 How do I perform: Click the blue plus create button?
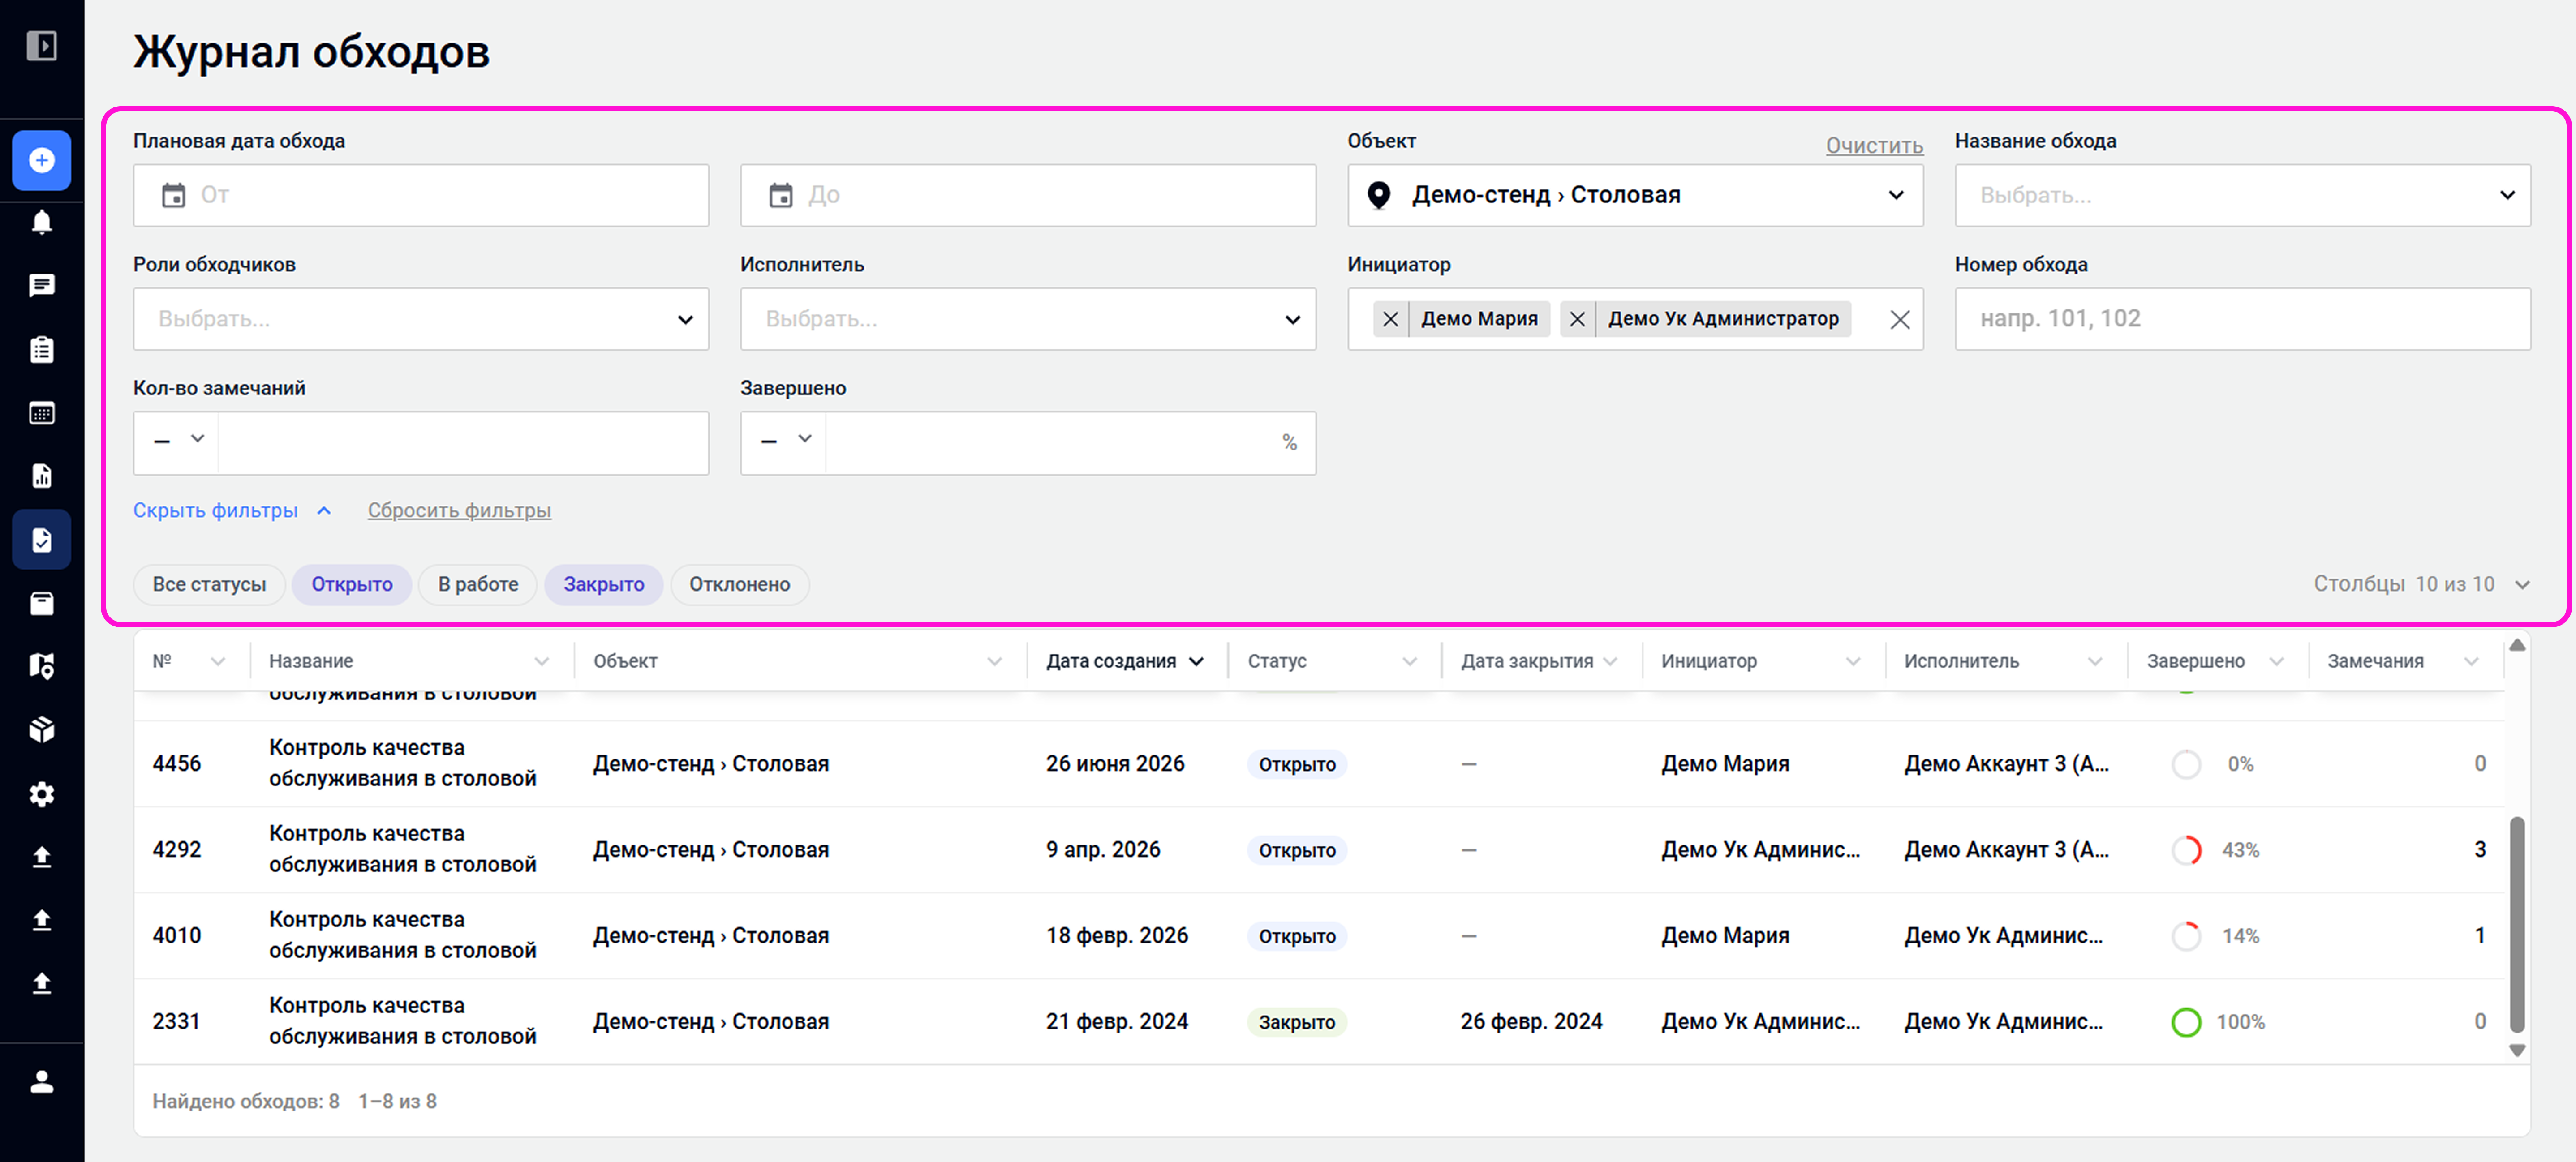[x=41, y=160]
